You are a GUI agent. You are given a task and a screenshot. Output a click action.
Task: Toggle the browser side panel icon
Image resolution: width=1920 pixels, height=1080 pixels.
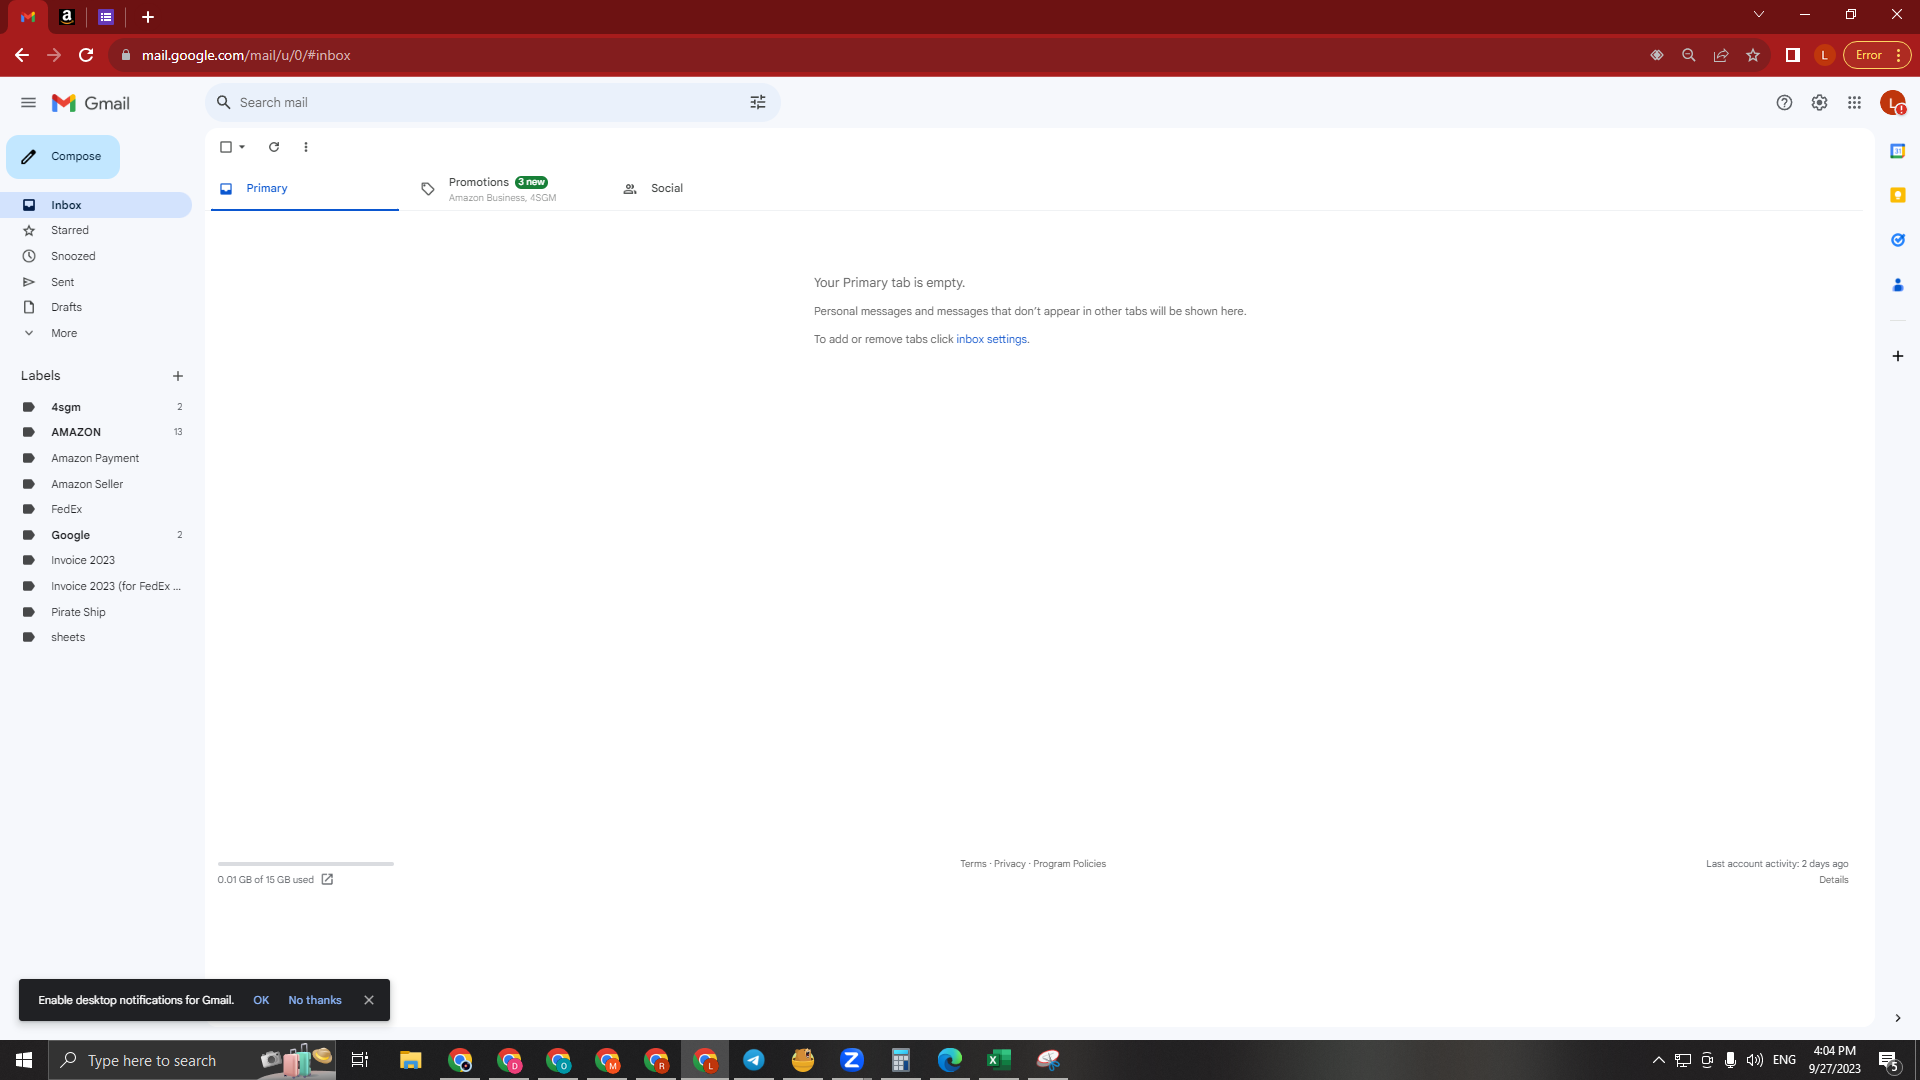click(x=1792, y=55)
